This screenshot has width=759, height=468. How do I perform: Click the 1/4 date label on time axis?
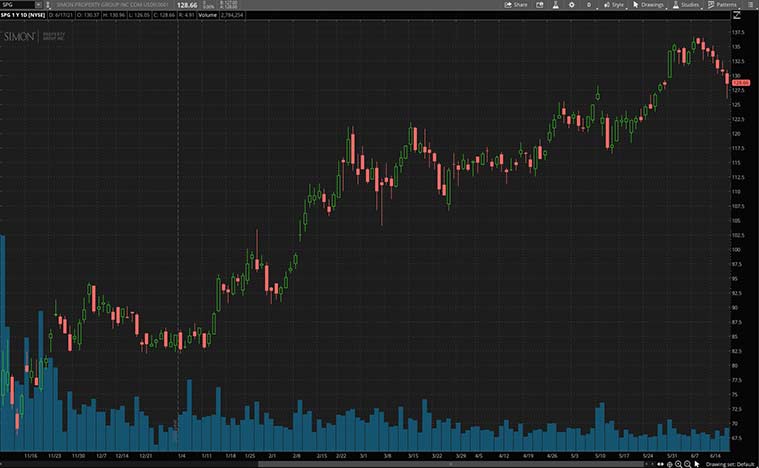pos(182,456)
